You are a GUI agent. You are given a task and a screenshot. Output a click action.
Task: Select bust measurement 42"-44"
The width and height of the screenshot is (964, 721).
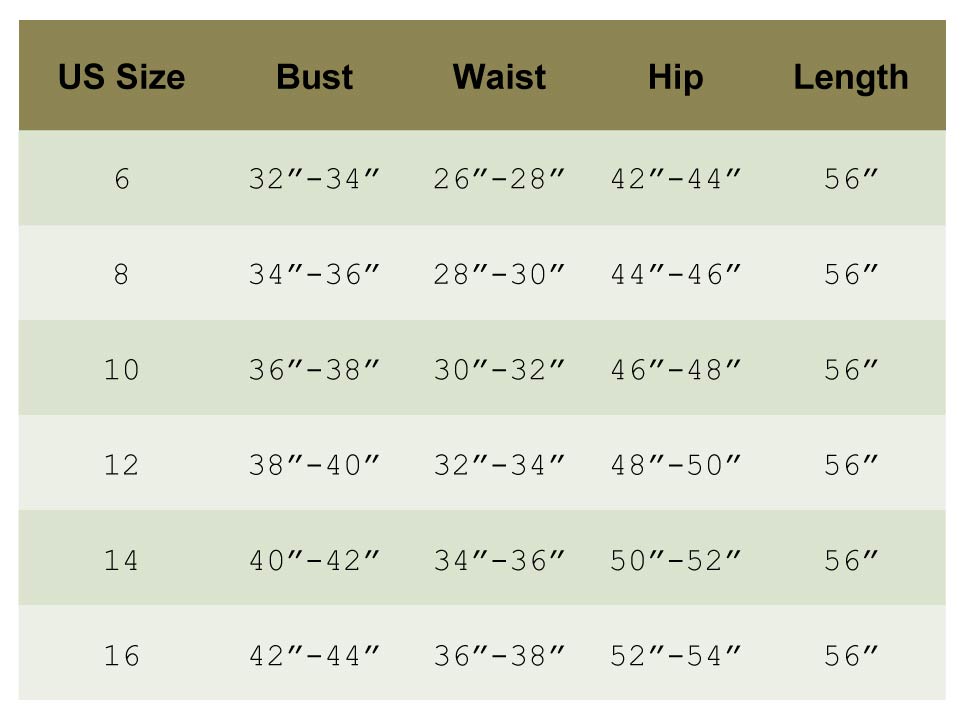pos(315,656)
